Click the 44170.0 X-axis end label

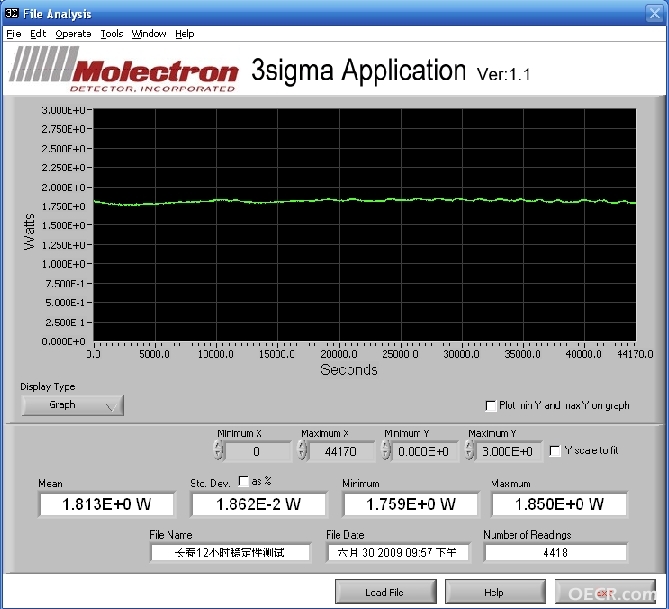(x=635, y=354)
